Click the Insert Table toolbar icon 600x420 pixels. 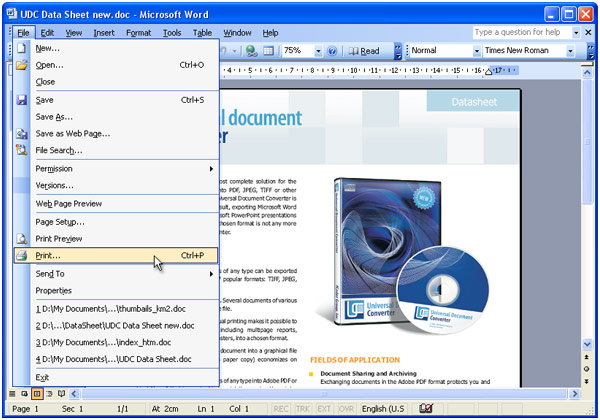[x=269, y=51]
